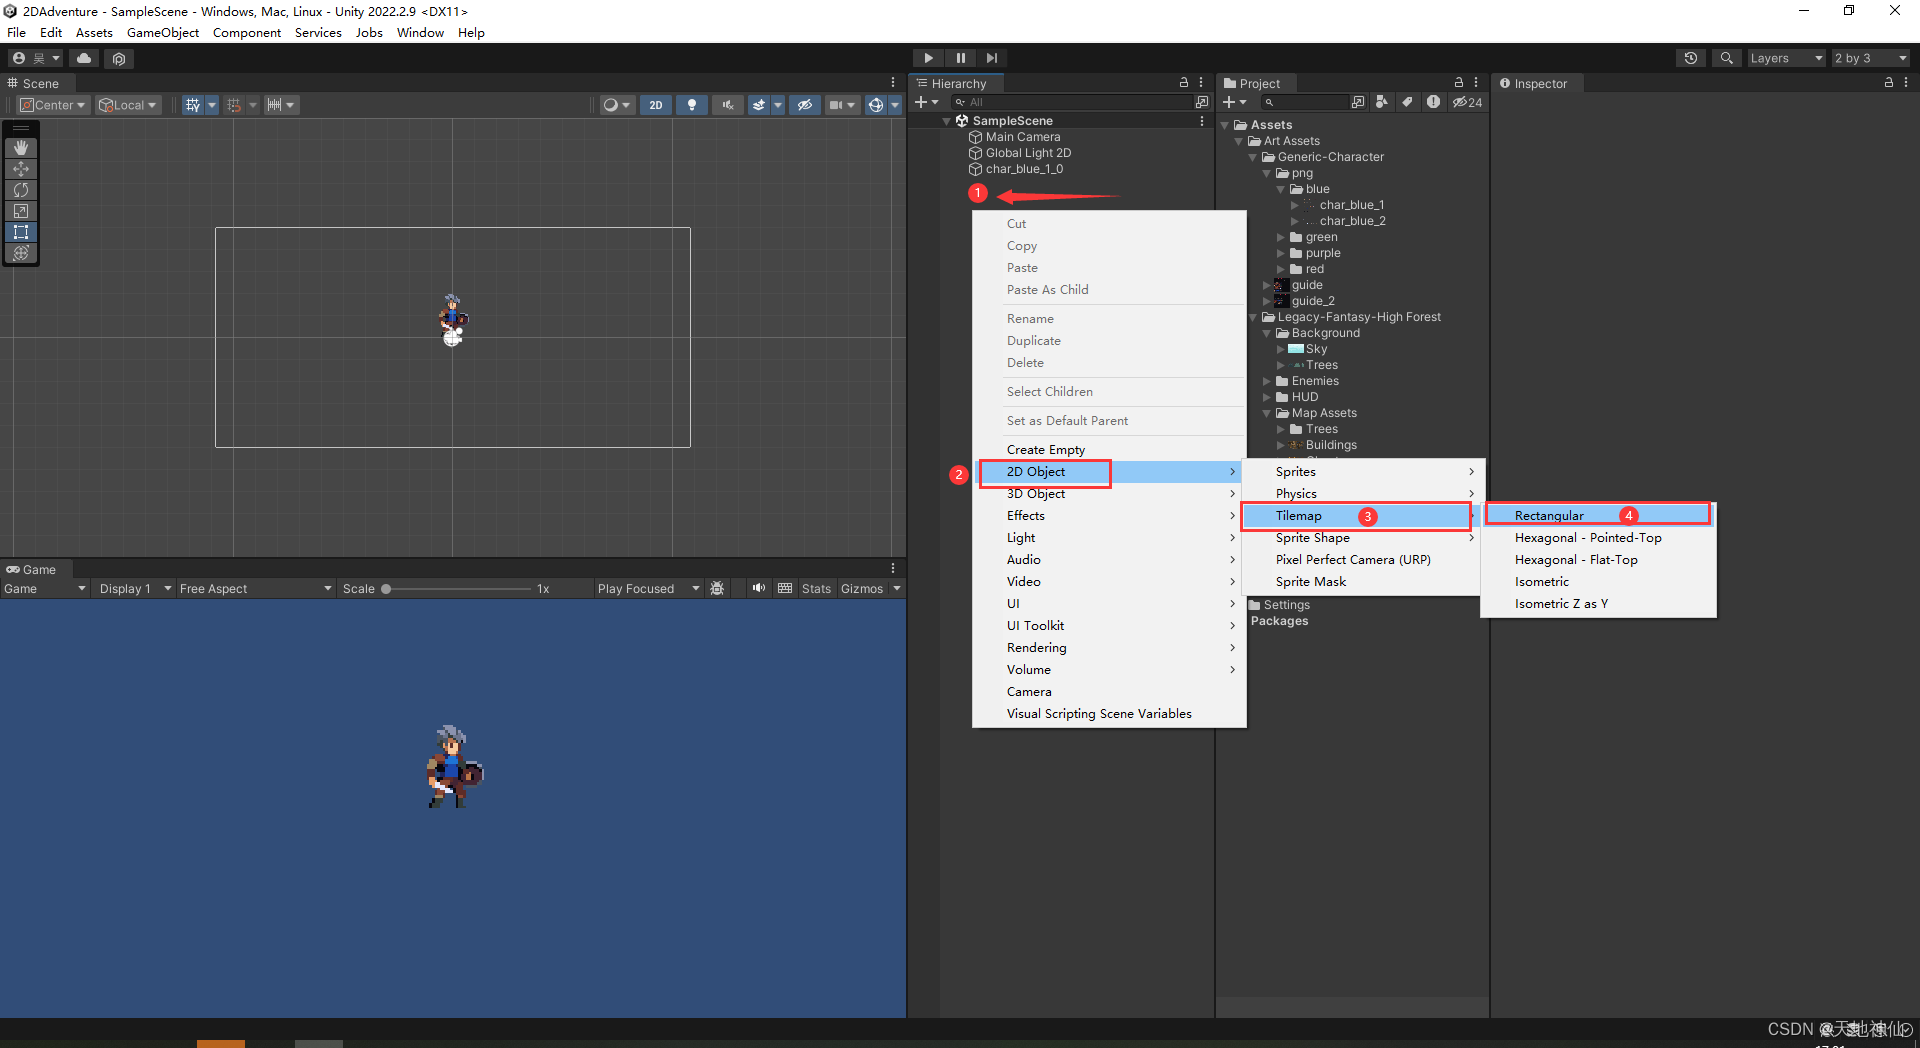Select char_blue_1 asset
The height and width of the screenshot is (1048, 1920).
point(1351,205)
